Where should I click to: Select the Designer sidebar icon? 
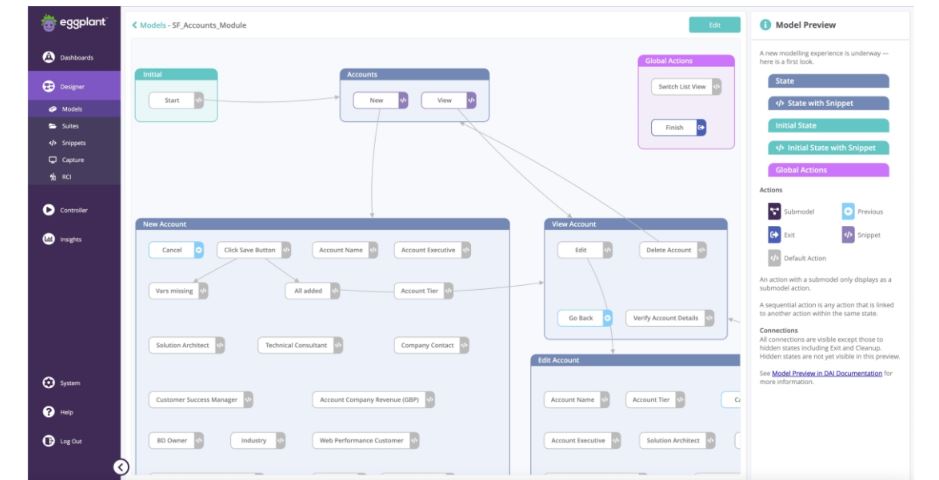pyautogui.click(x=49, y=86)
